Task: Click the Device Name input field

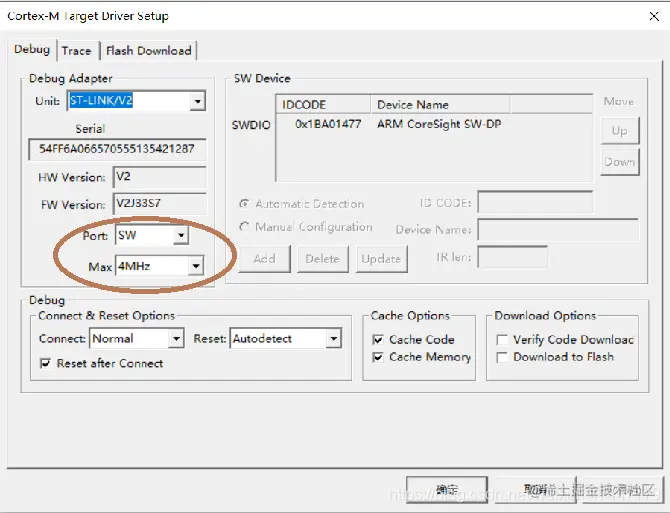Action: pyautogui.click(x=558, y=230)
